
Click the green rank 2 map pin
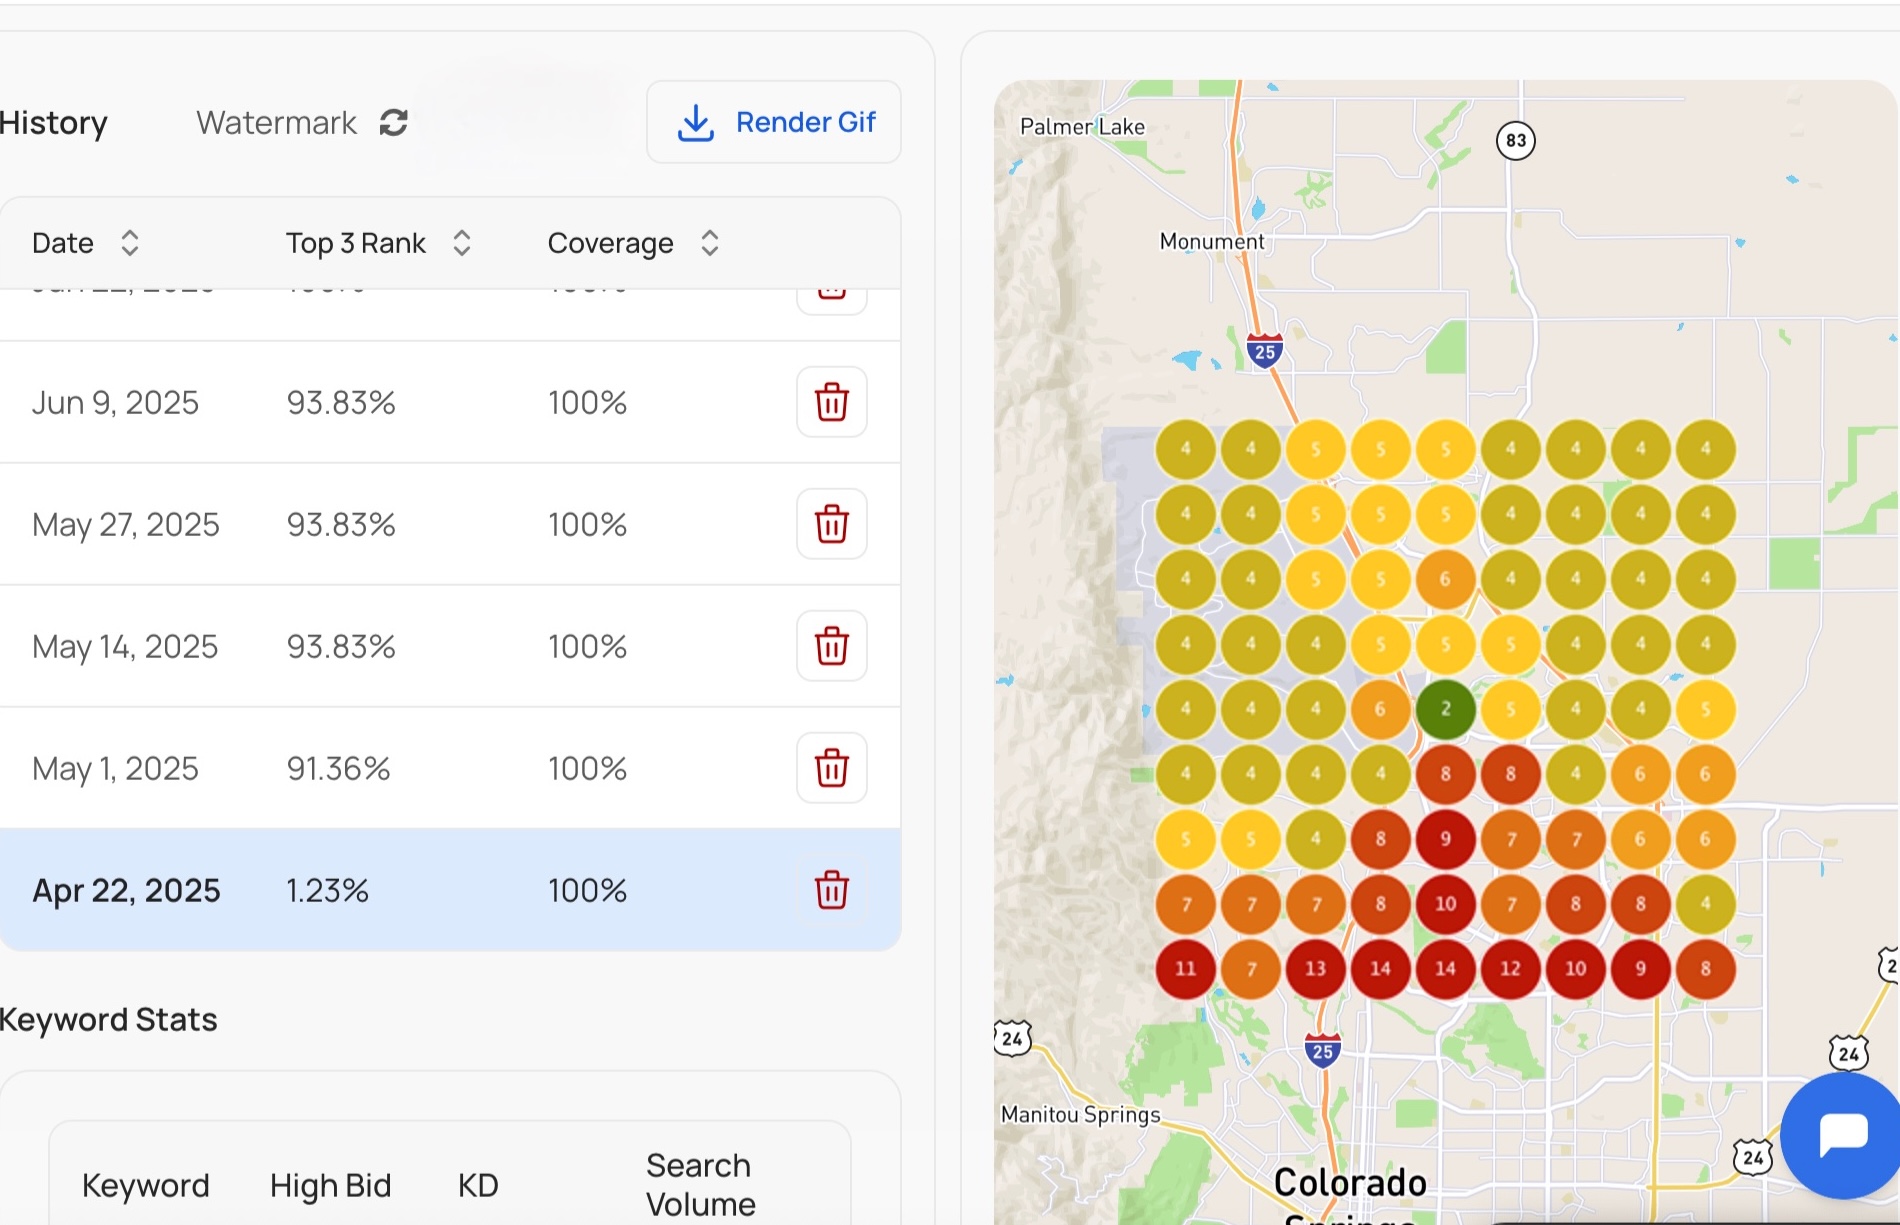point(1445,709)
